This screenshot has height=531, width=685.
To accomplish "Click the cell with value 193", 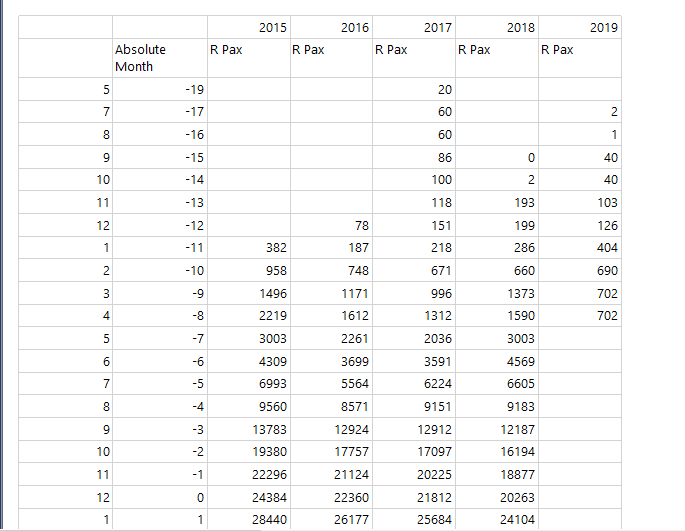I will [x=497, y=203].
